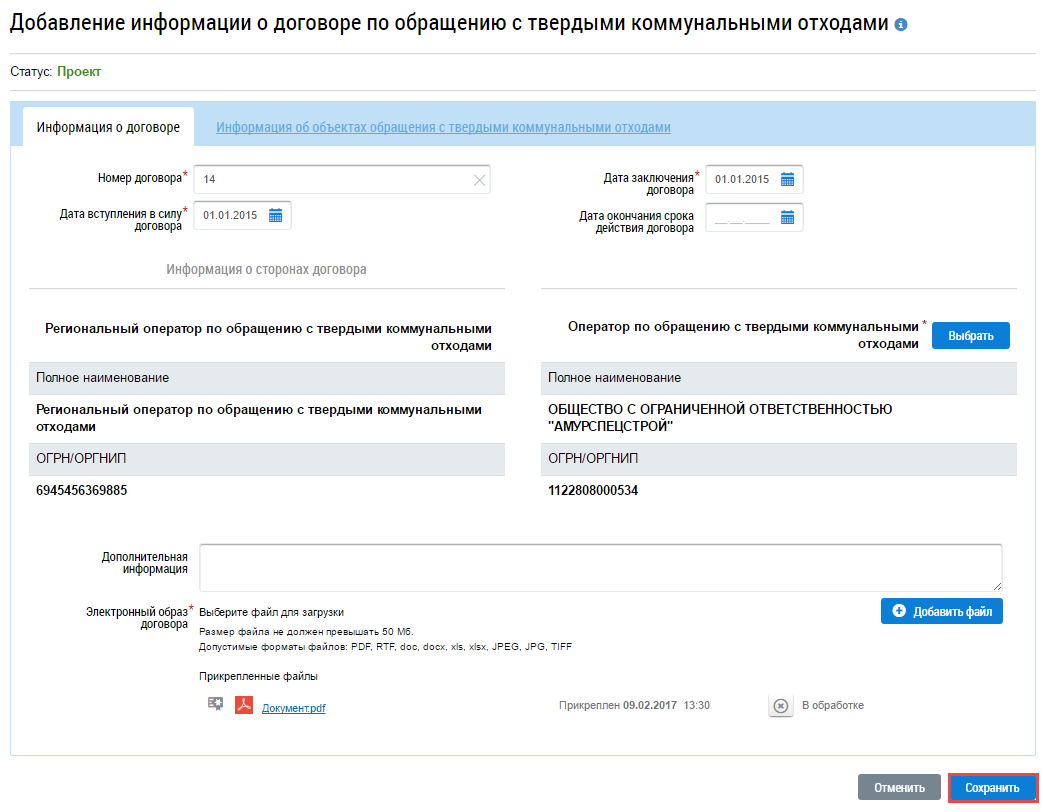
Task: Click 'Добавить файл' button
Action: pos(941,611)
